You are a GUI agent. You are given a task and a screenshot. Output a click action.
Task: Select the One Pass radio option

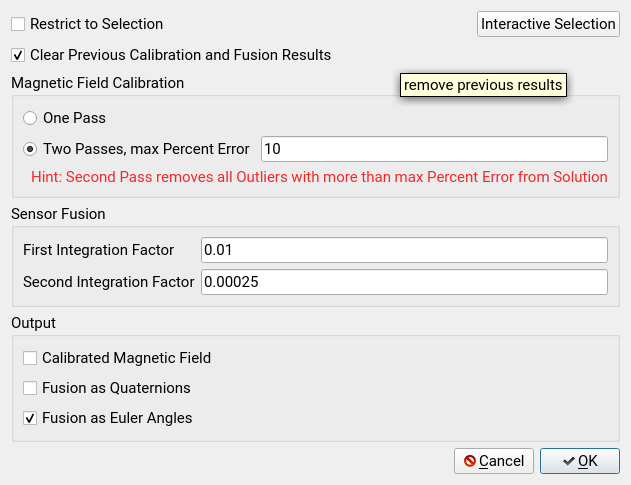[x=30, y=118]
